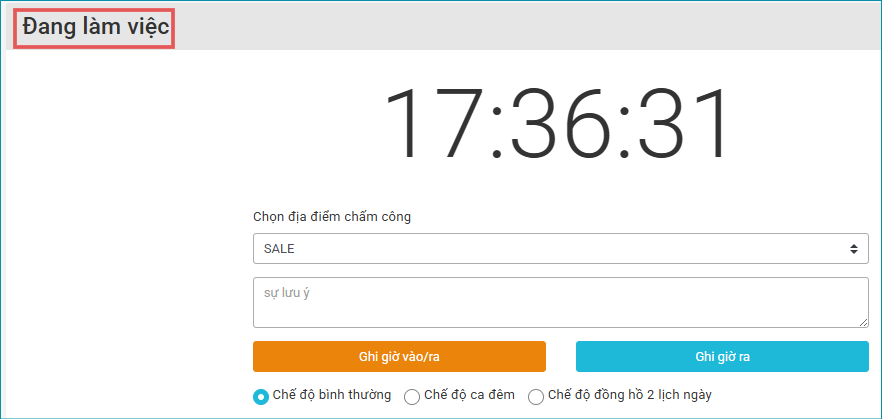
Task: Click the gray header bar beside the heading
Action: point(520,26)
